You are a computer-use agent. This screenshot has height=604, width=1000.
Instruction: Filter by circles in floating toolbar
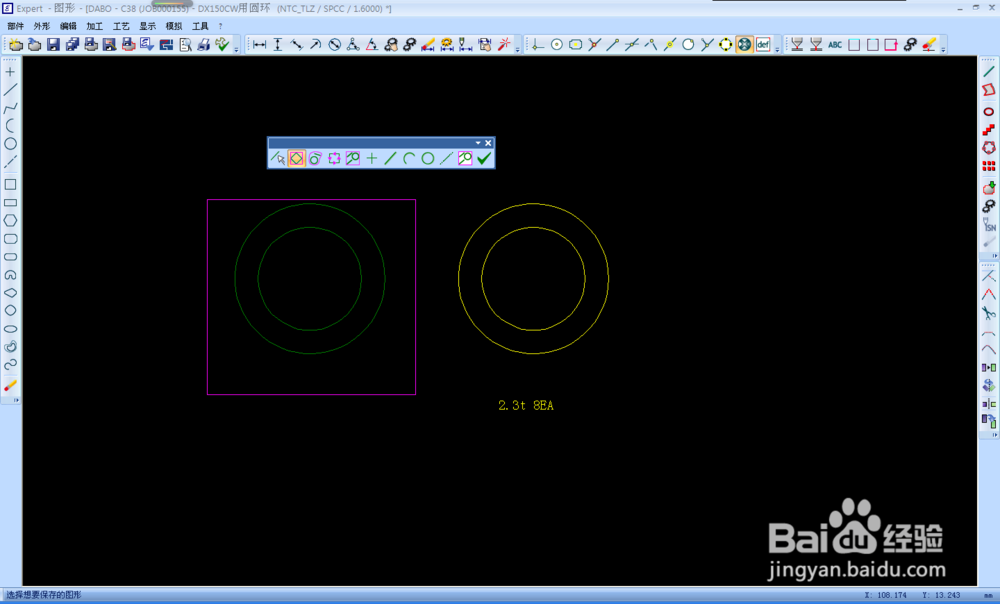click(x=428, y=158)
